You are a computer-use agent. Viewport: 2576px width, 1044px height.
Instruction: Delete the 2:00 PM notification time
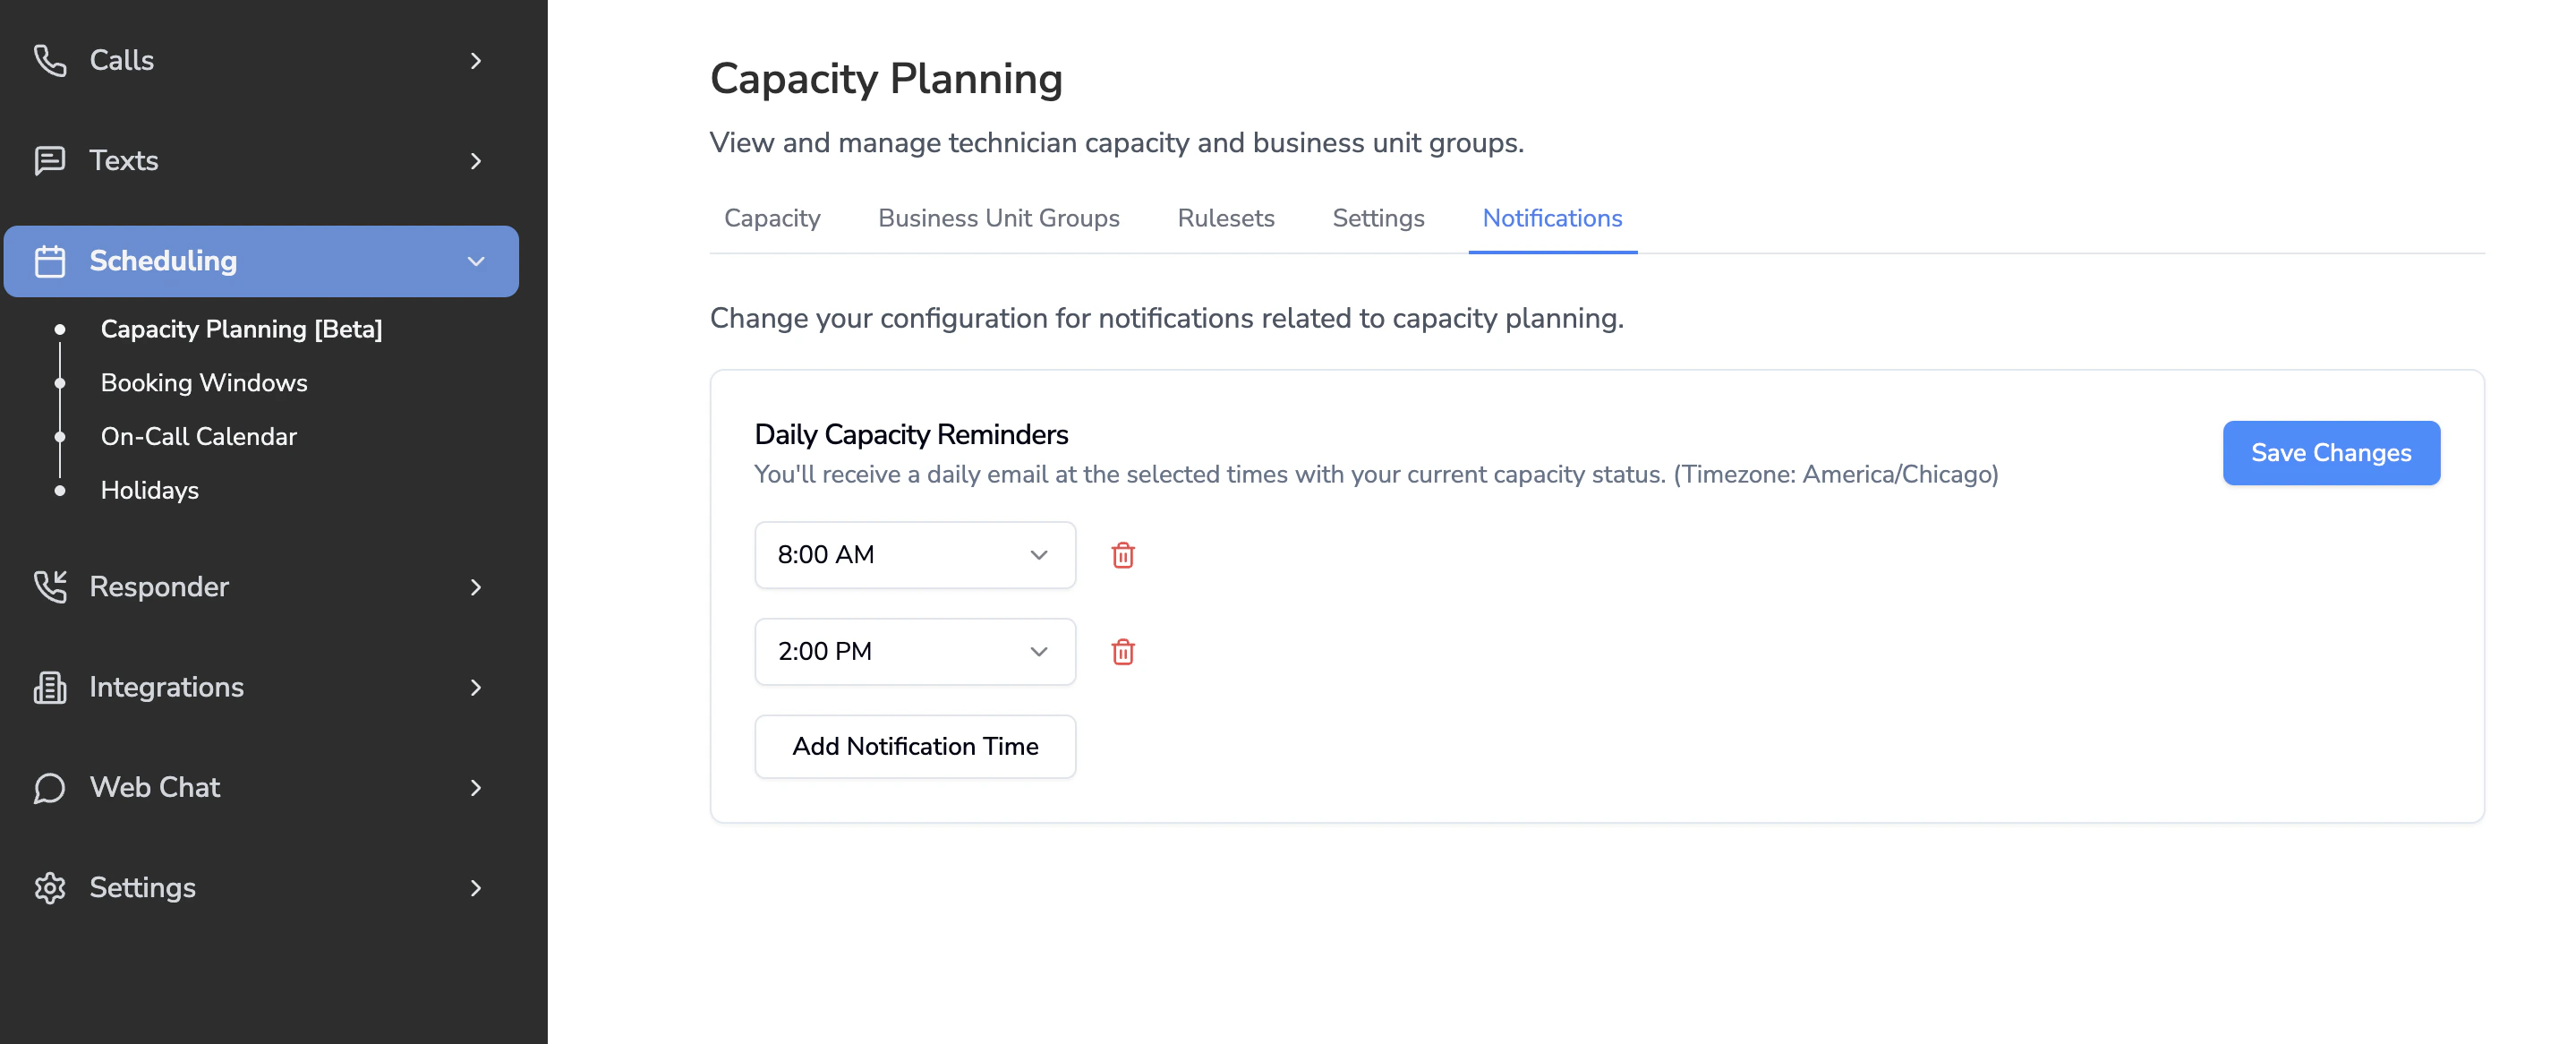click(1122, 652)
